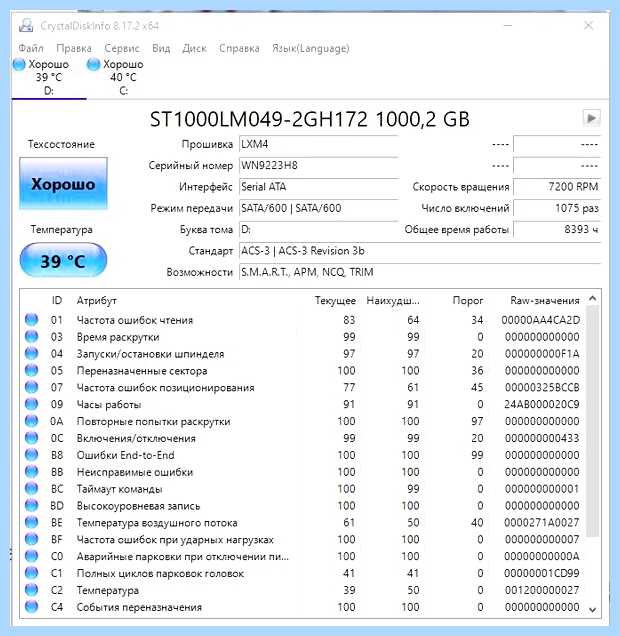Click the Атрибут column header
Image resolution: width=620 pixels, height=636 pixels.
pos(97,301)
